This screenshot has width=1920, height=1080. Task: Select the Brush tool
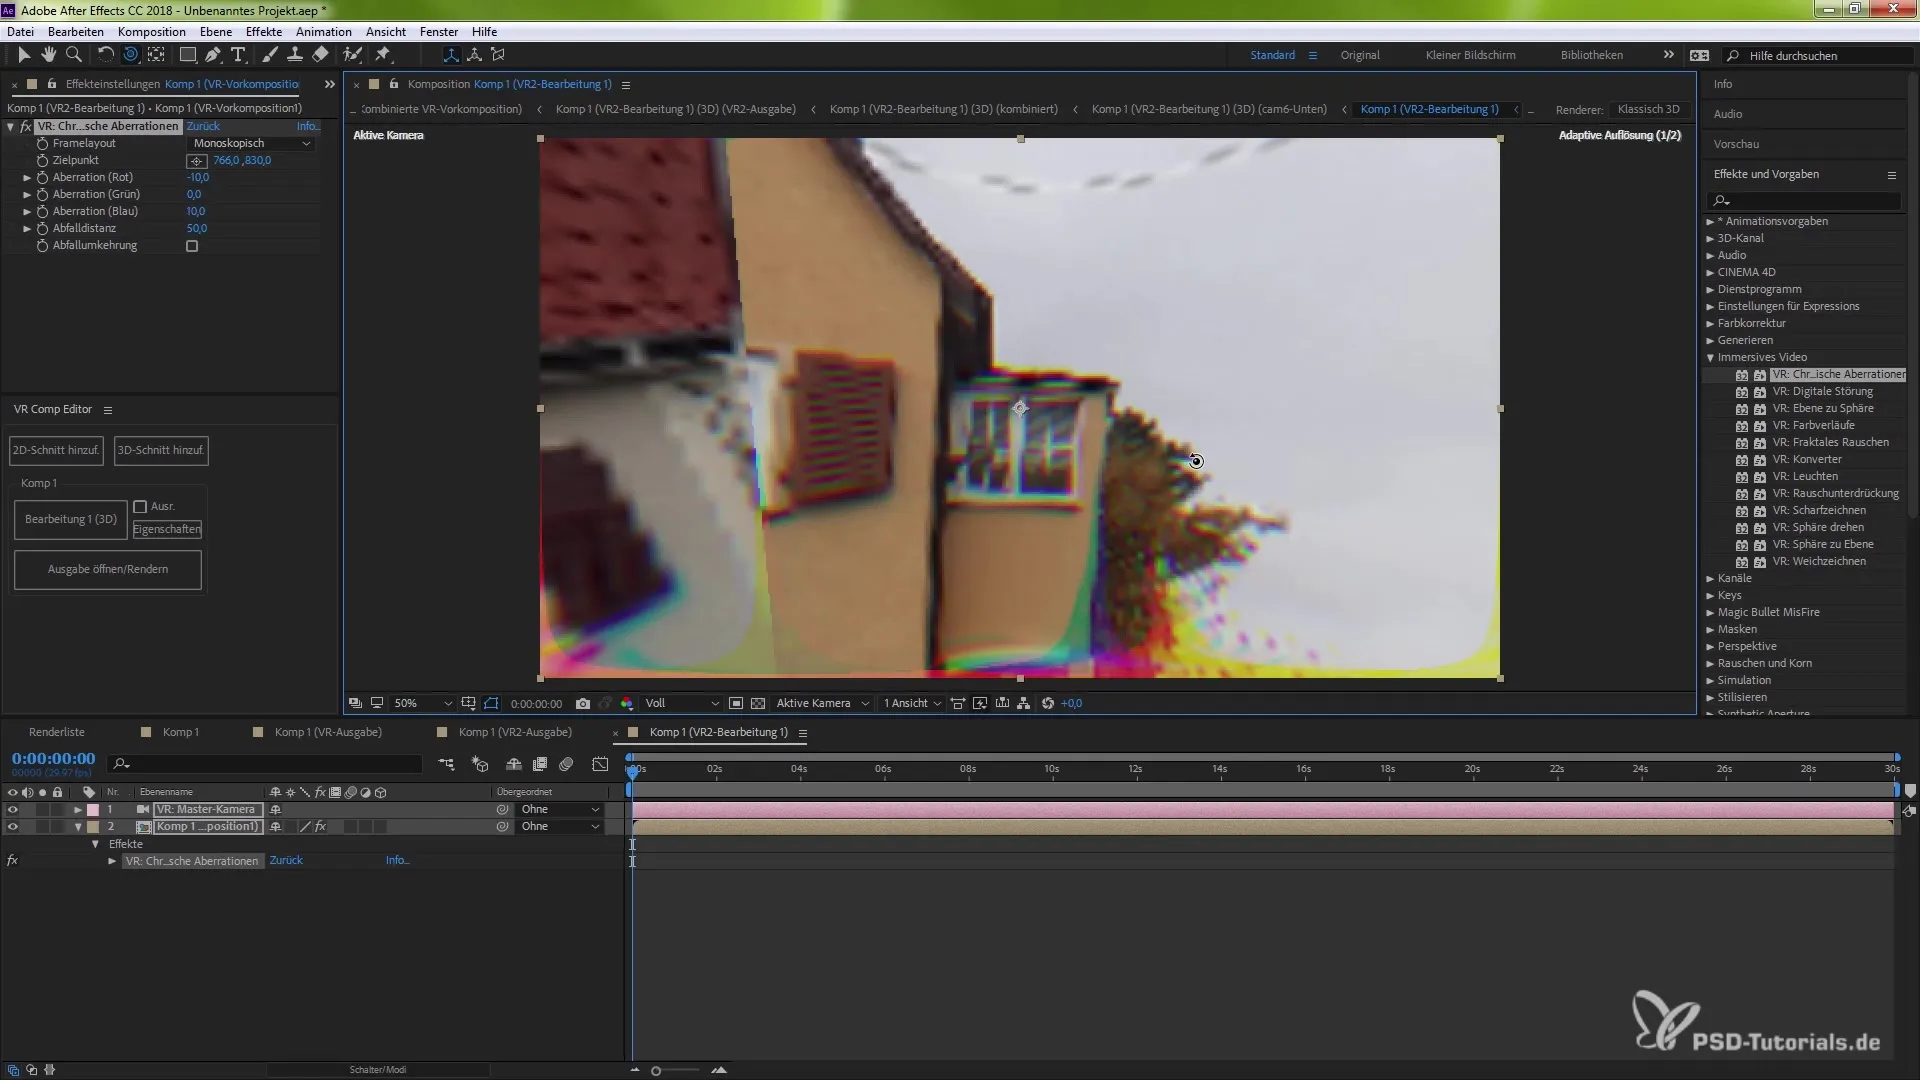[270, 55]
